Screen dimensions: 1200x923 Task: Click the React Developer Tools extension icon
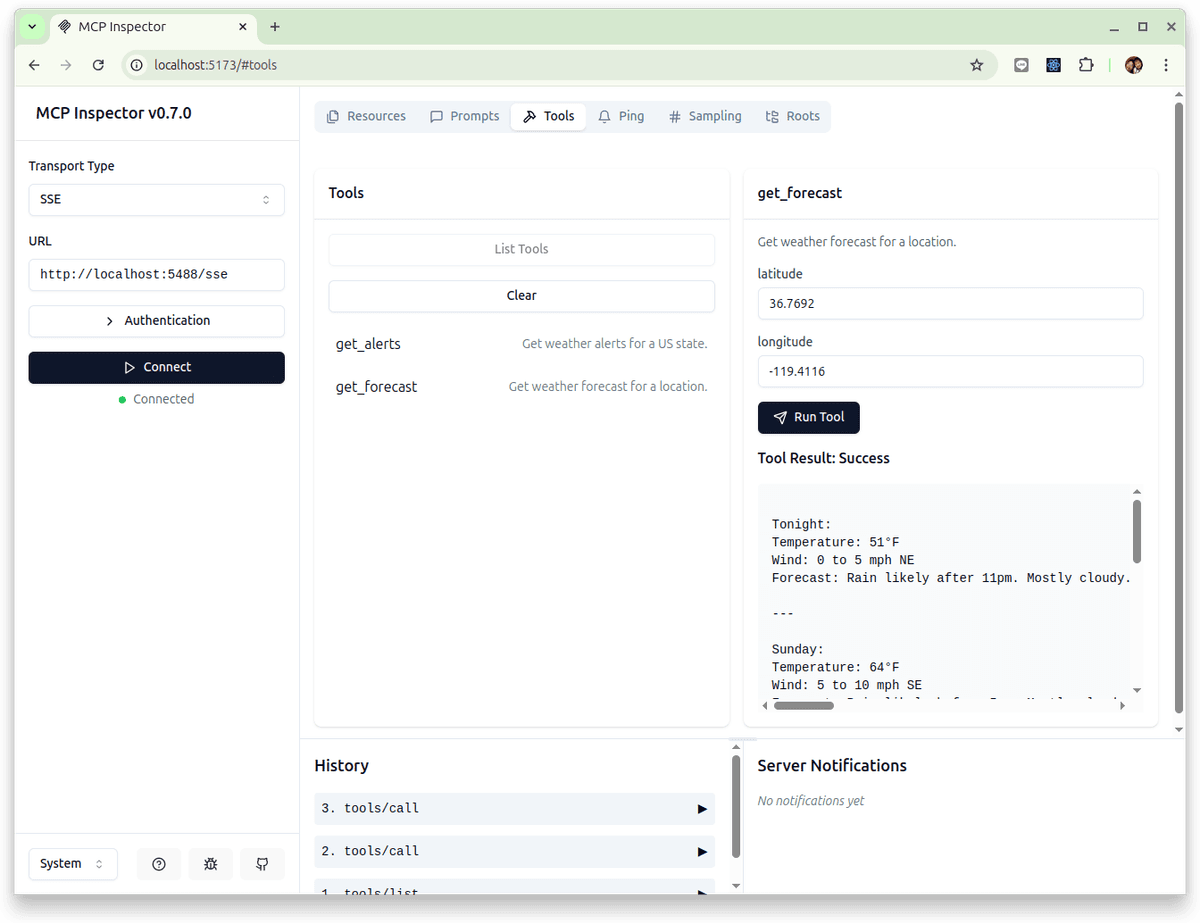(1053, 65)
